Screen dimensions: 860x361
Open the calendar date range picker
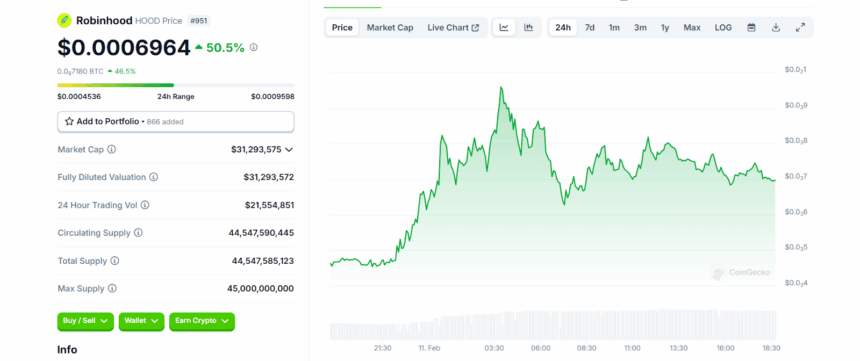751,27
